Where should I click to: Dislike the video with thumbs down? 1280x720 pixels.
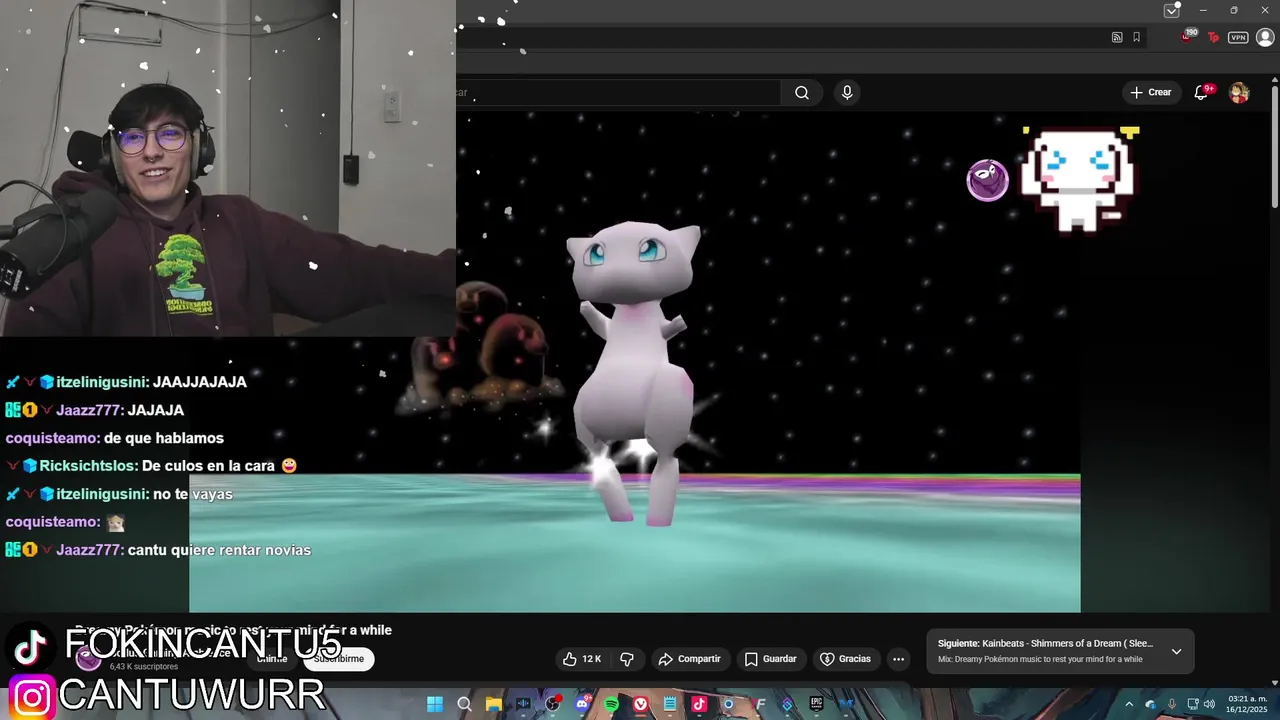628,659
